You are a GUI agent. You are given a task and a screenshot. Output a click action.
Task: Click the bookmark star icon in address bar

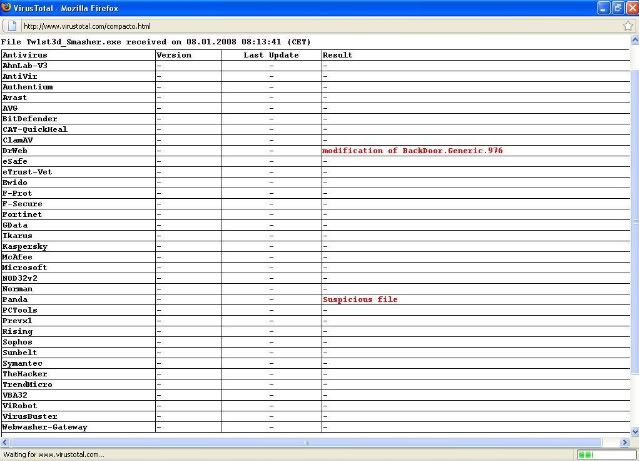pyautogui.click(x=628, y=26)
